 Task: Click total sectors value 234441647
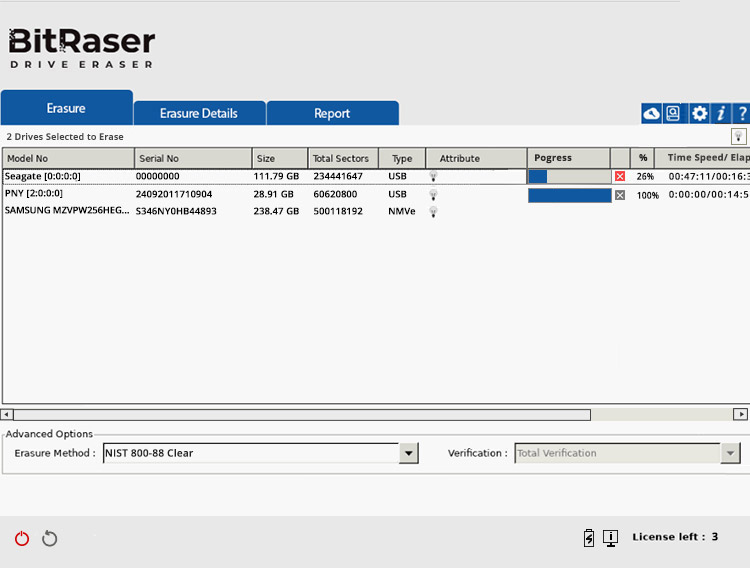point(338,177)
